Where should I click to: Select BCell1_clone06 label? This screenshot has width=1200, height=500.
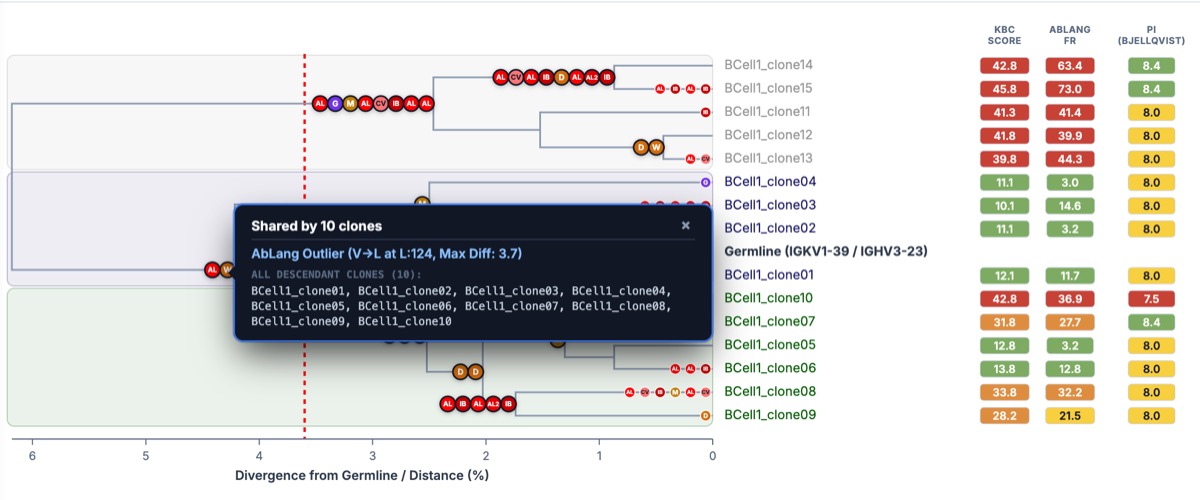pyautogui.click(x=770, y=368)
